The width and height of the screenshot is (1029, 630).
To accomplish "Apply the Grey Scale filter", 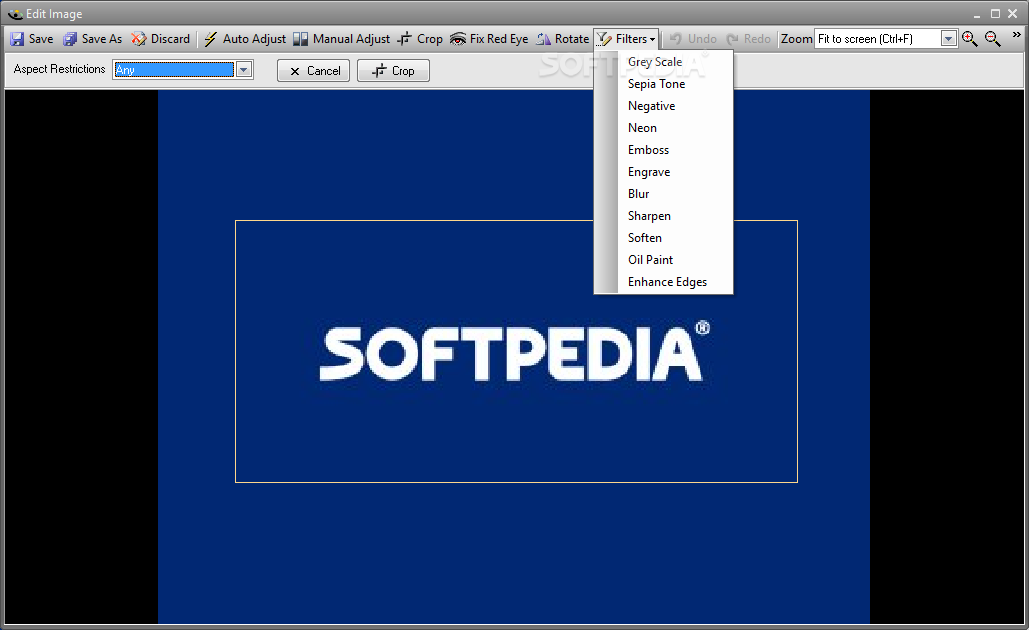I will tap(663, 62).
